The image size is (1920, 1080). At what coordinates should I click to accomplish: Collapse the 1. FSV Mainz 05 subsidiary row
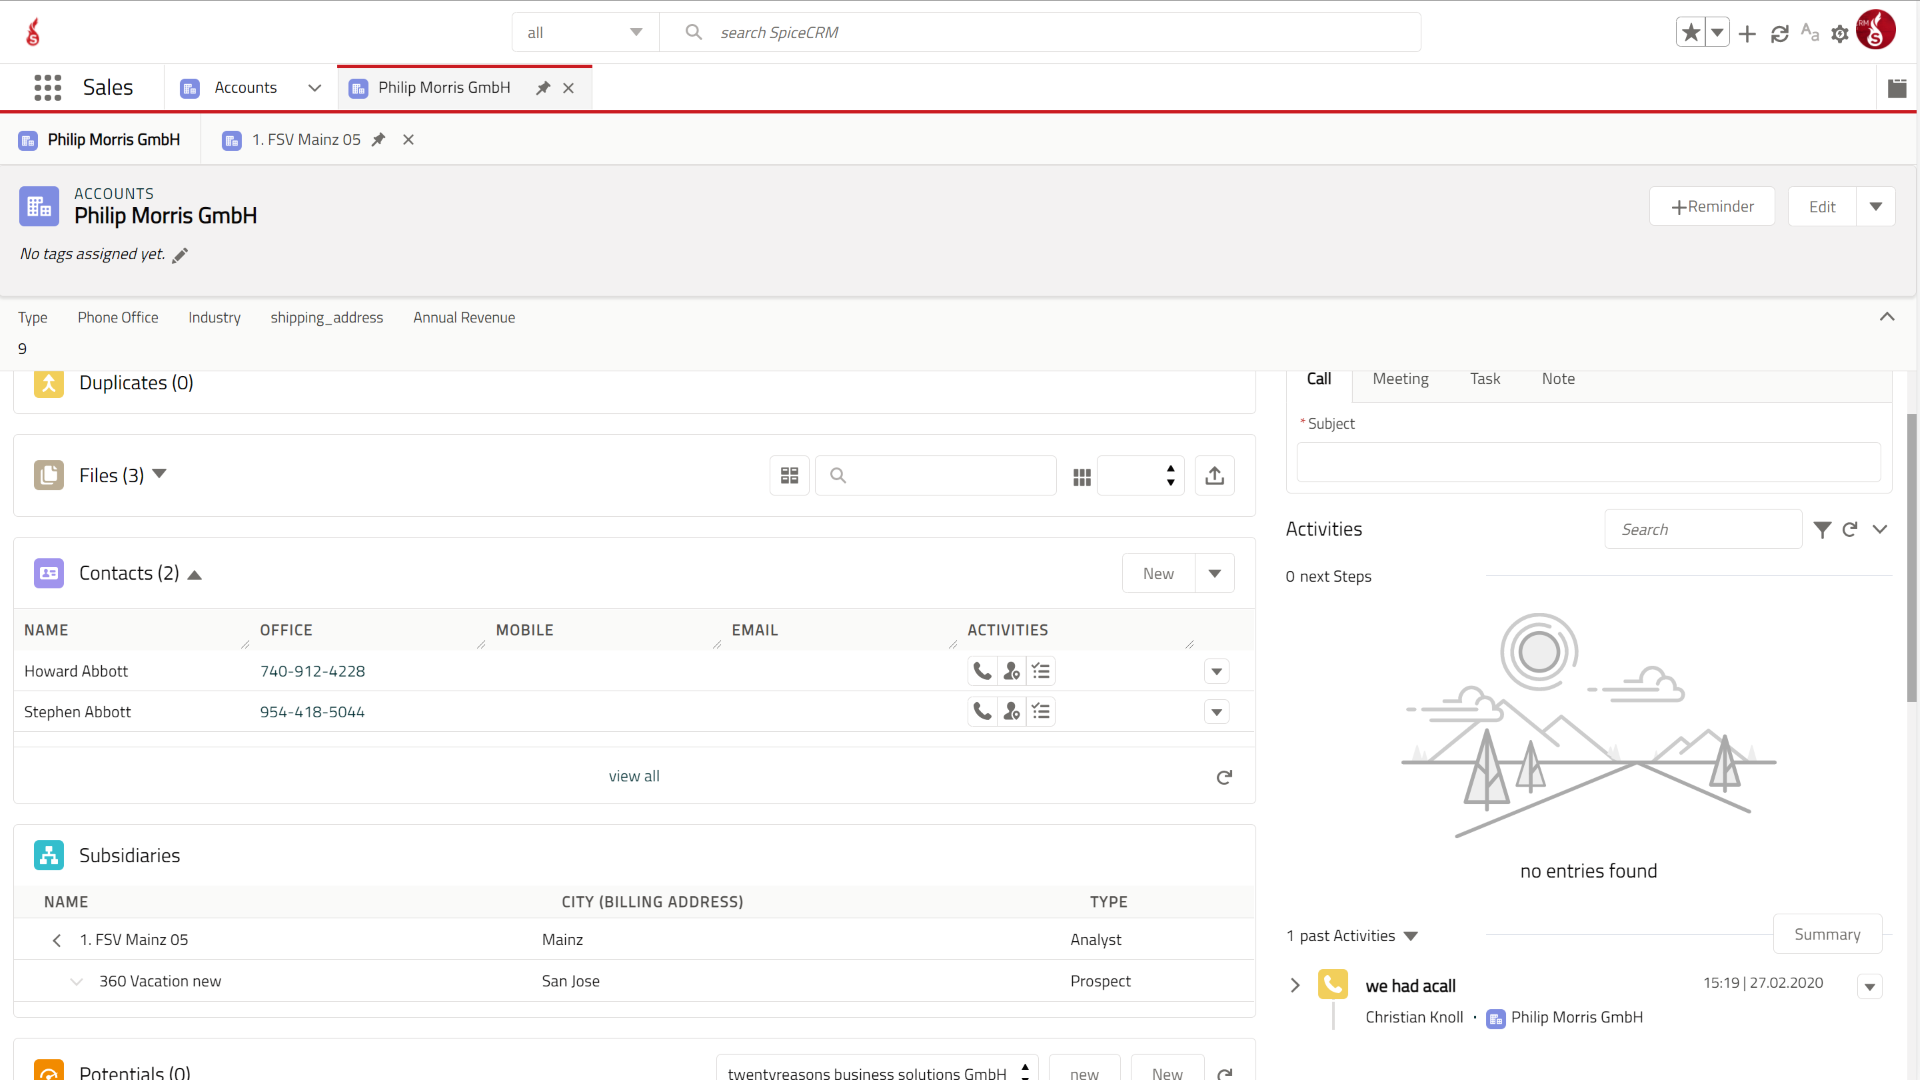click(x=57, y=940)
